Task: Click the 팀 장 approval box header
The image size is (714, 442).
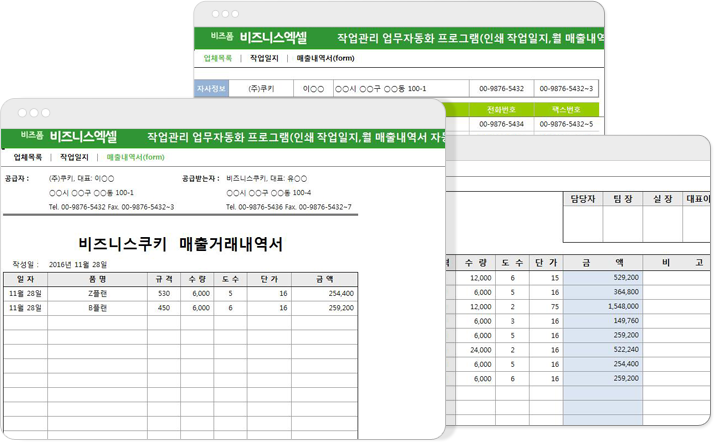Action: [622, 199]
